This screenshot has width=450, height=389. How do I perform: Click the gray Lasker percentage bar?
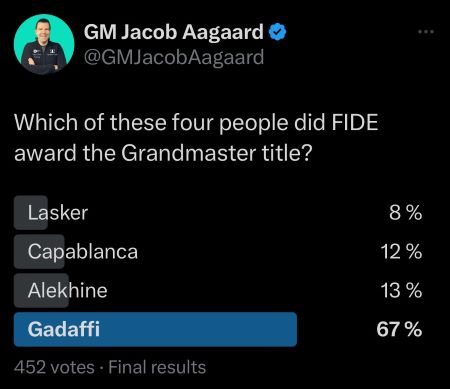(x=31, y=213)
